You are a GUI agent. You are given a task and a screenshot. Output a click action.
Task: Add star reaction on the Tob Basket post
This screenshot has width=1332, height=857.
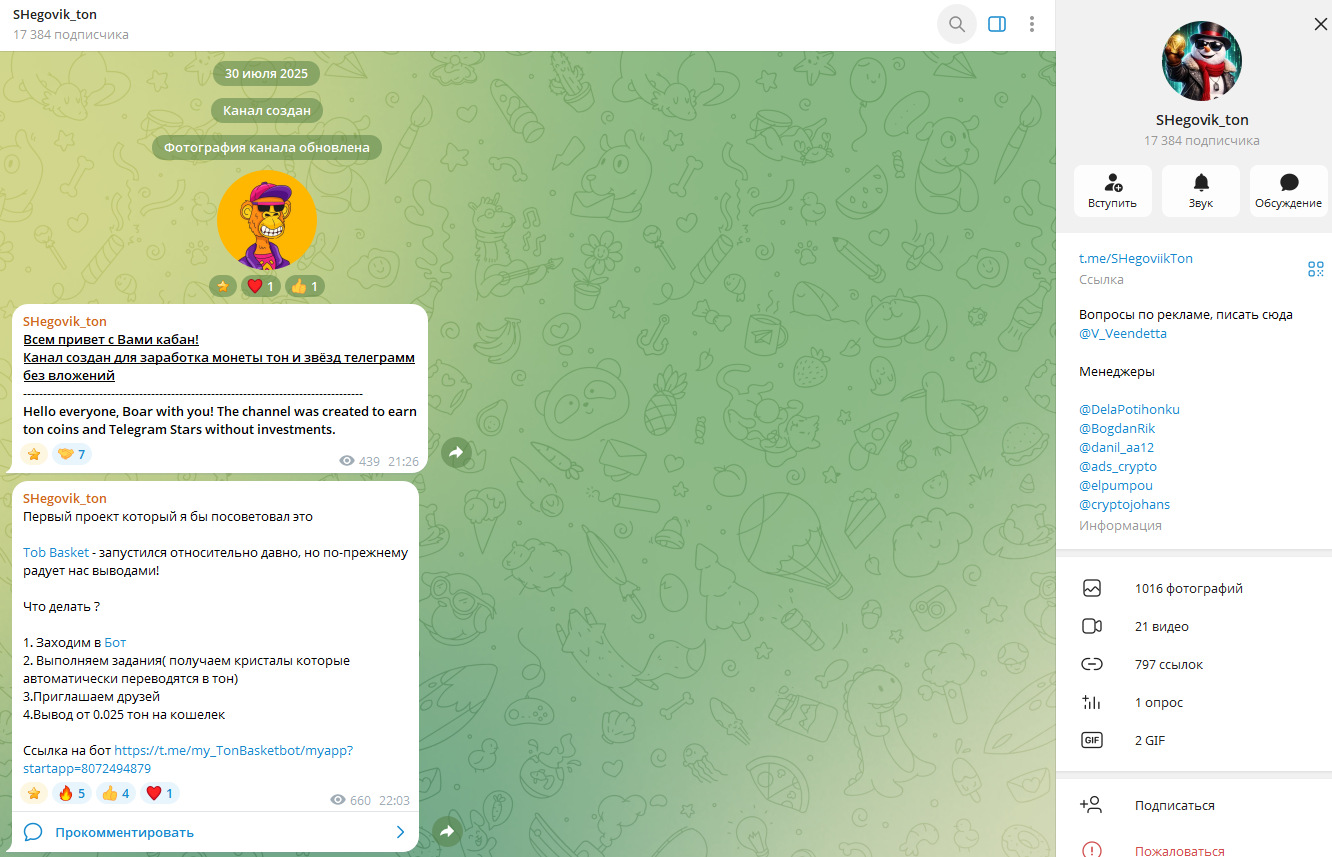(x=34, y=793)
